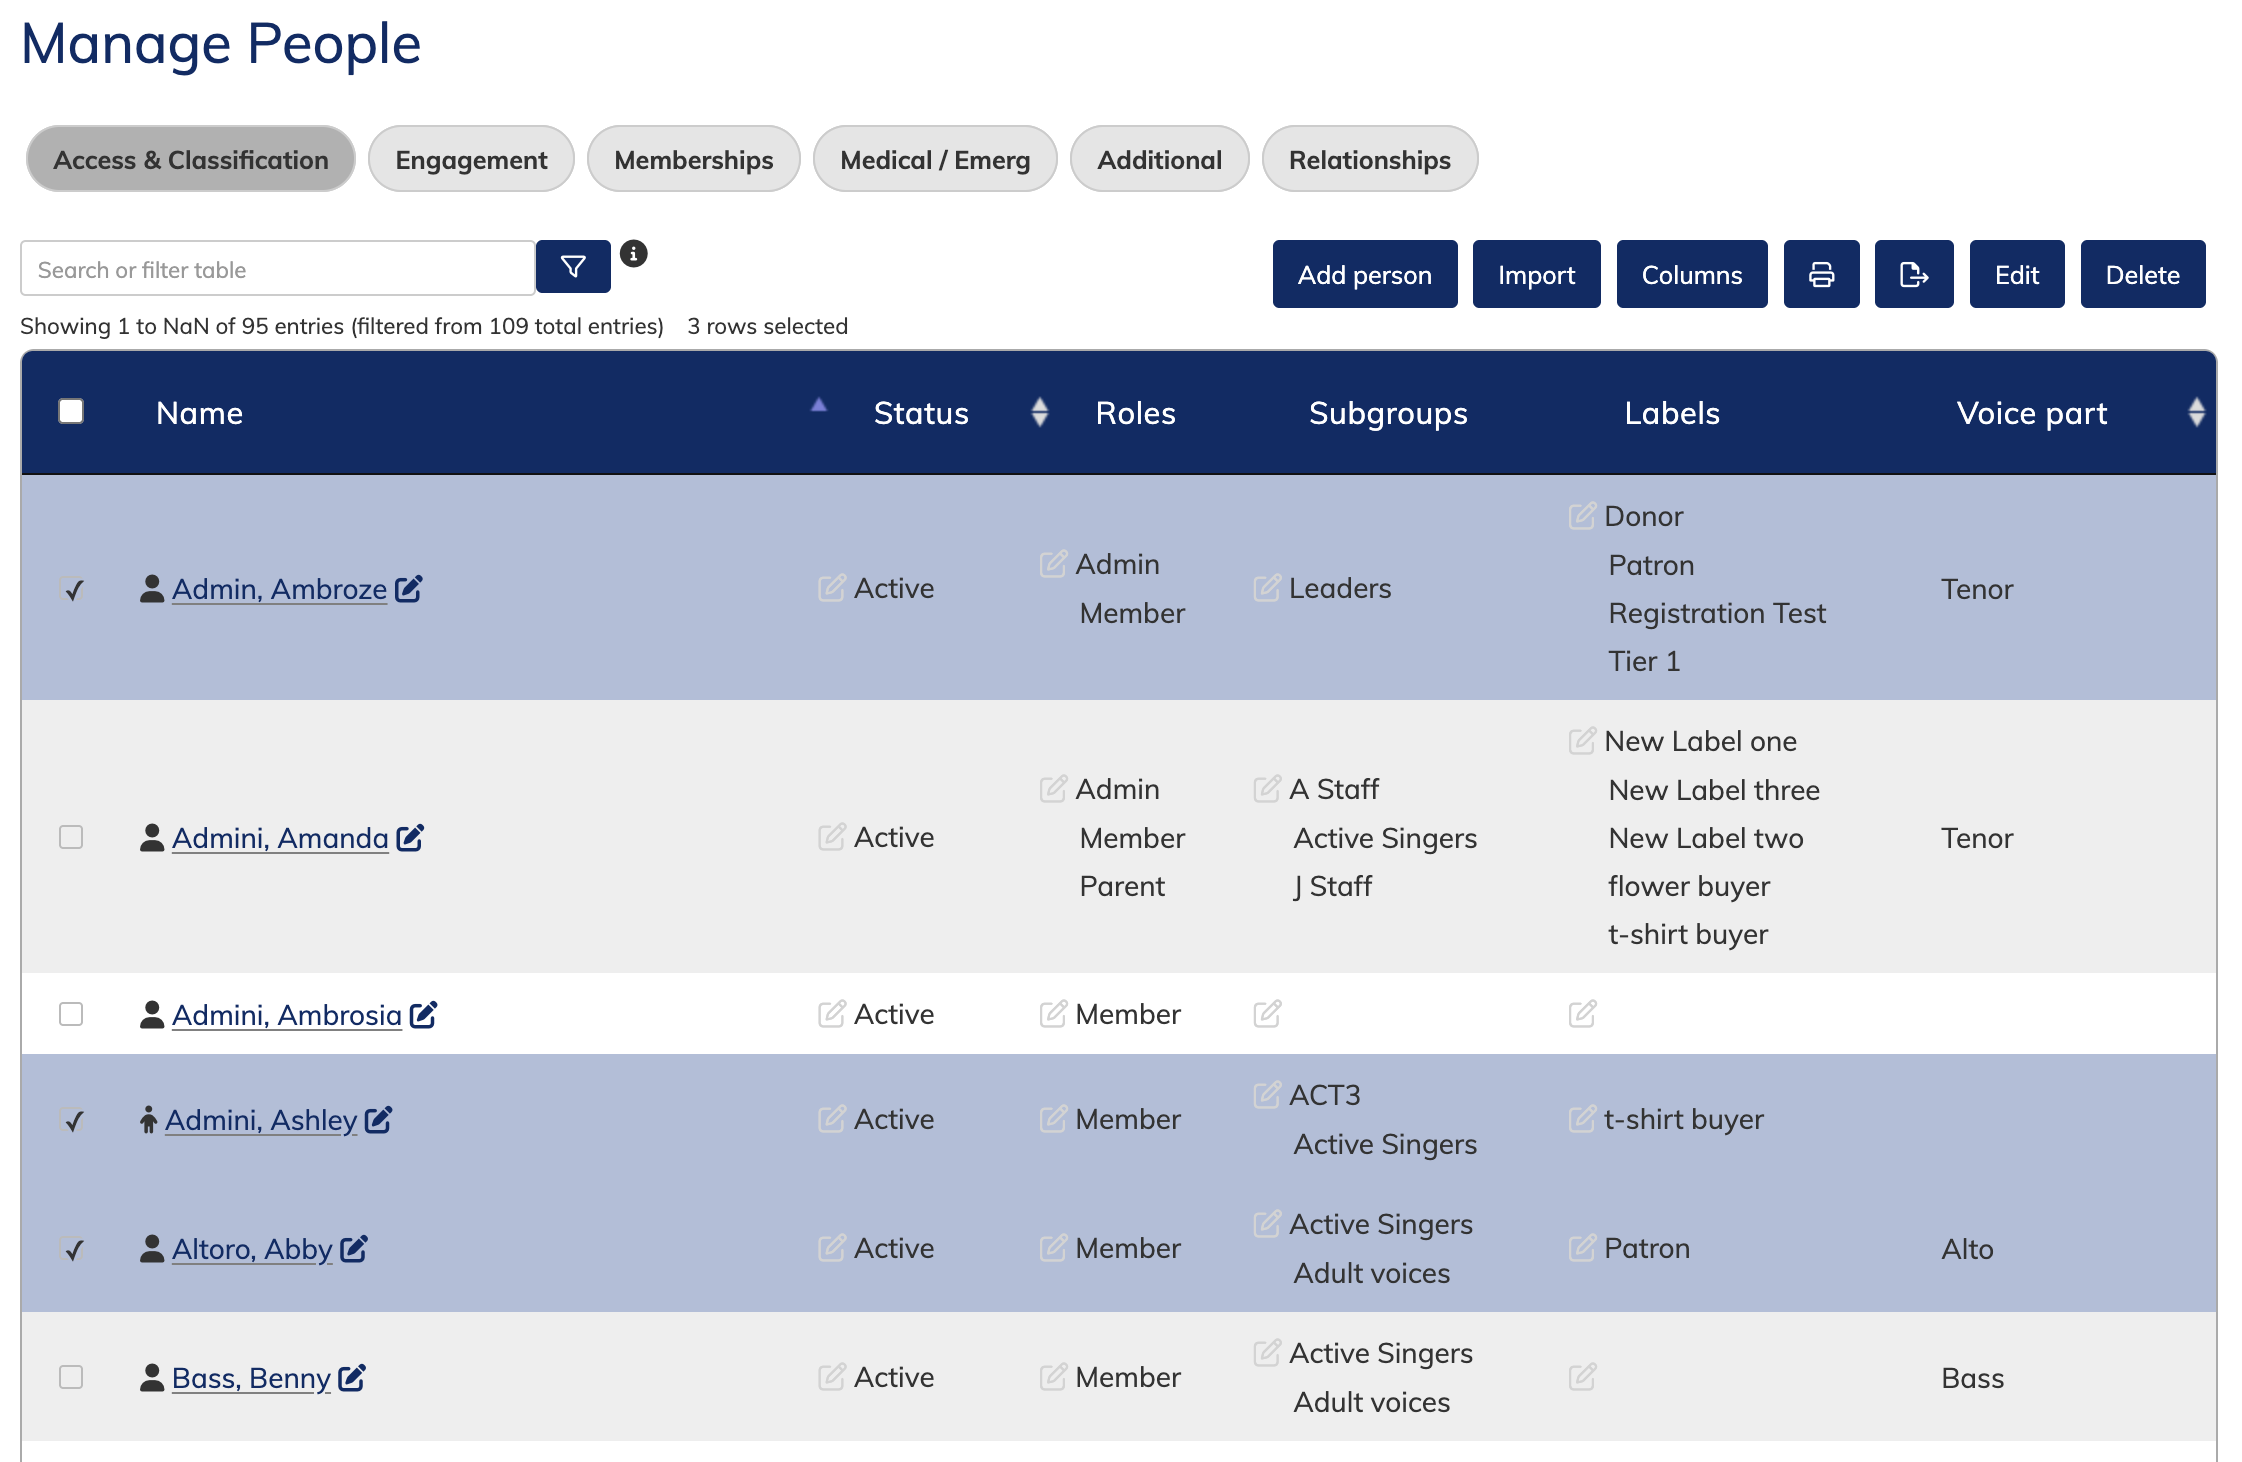
Task: Click the Add person button
Action: 1364,275
